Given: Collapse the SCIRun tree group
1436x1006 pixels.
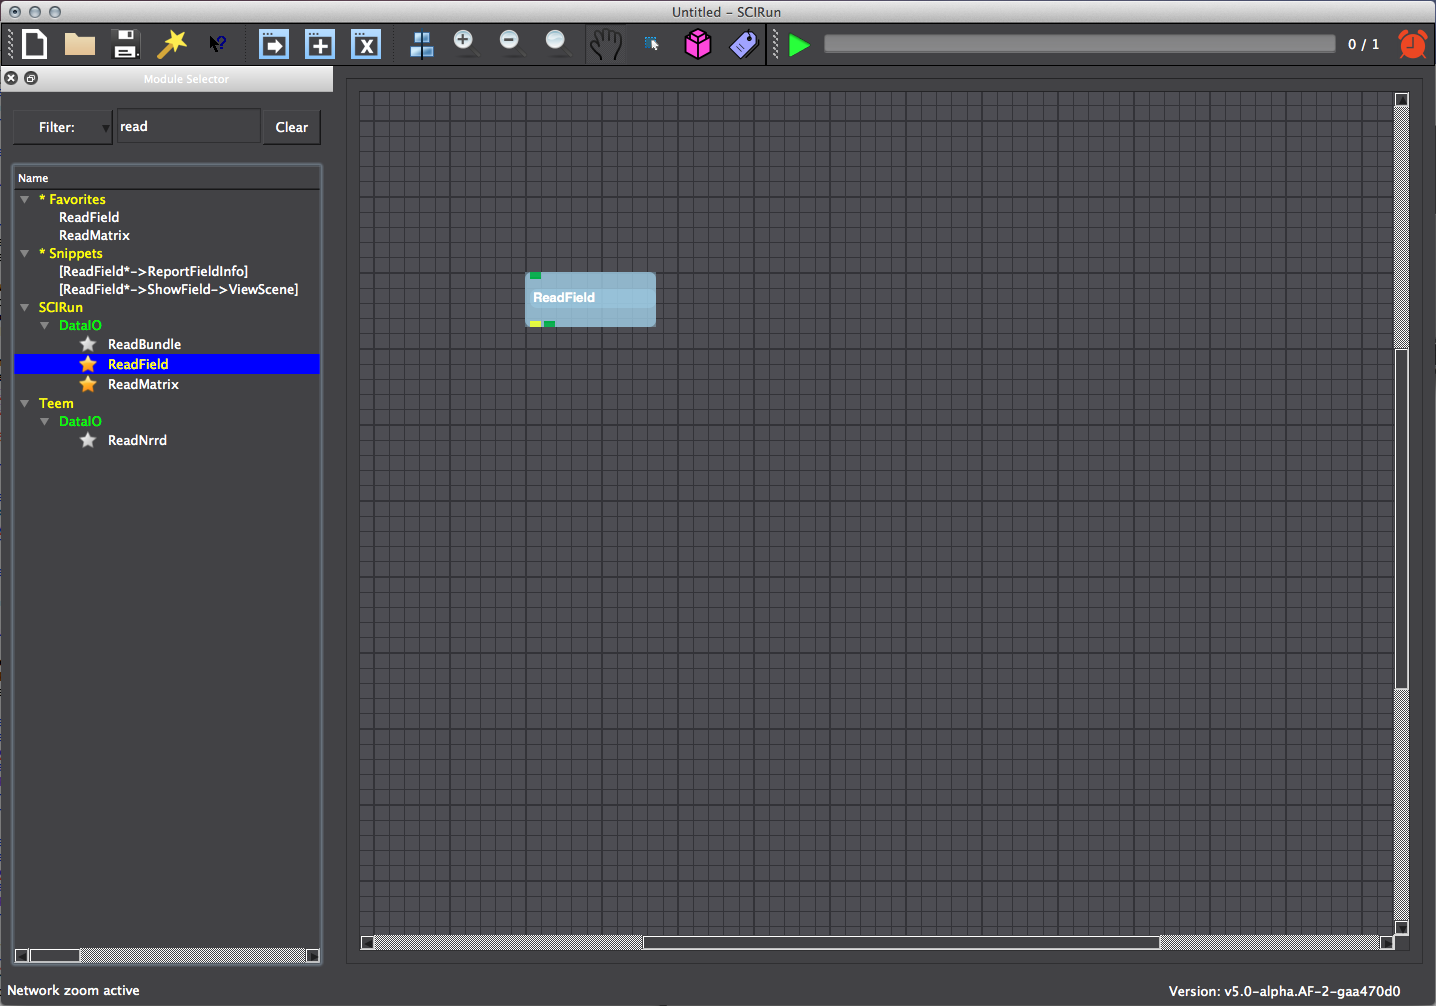Looking at the screenshot, I should pos(25,307).
